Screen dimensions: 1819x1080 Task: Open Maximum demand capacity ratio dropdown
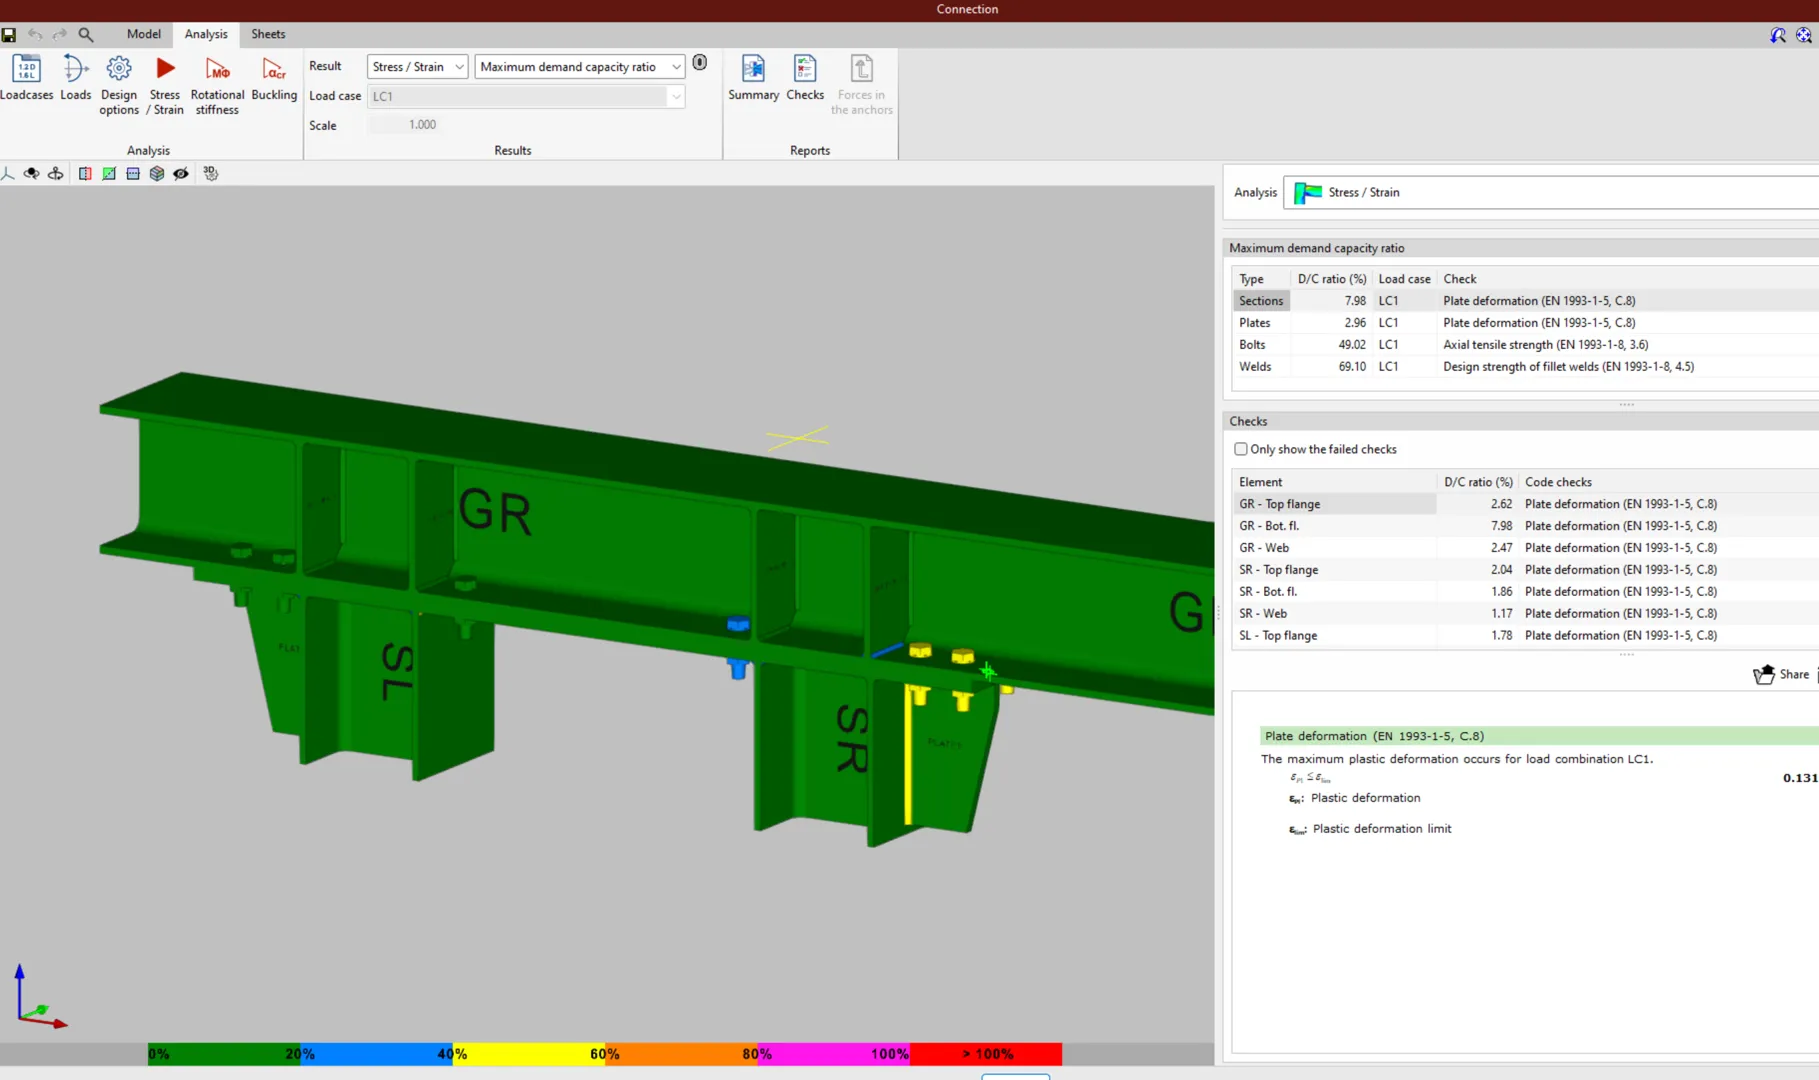(579, 67)
